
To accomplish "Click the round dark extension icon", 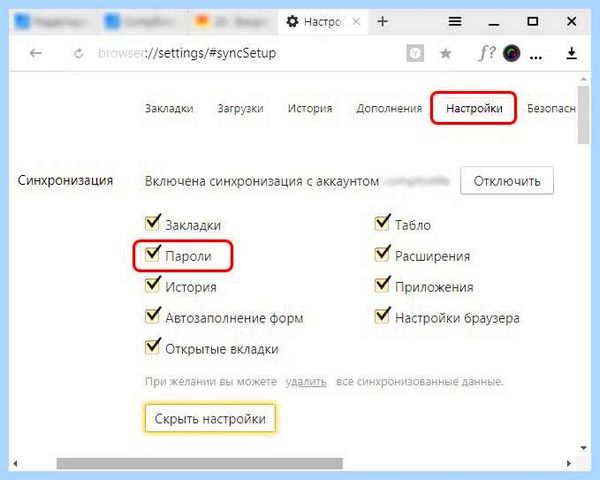I will pyautogui.click(x=512, y=53).
